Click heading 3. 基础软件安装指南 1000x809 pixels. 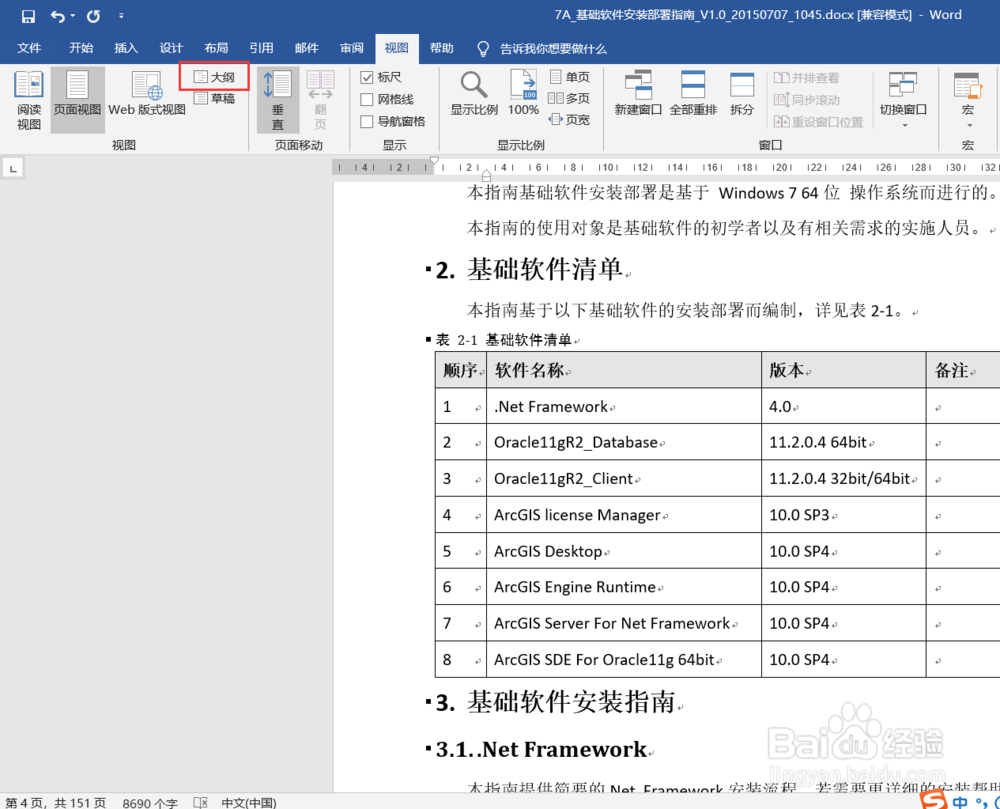tap(555, 702)
